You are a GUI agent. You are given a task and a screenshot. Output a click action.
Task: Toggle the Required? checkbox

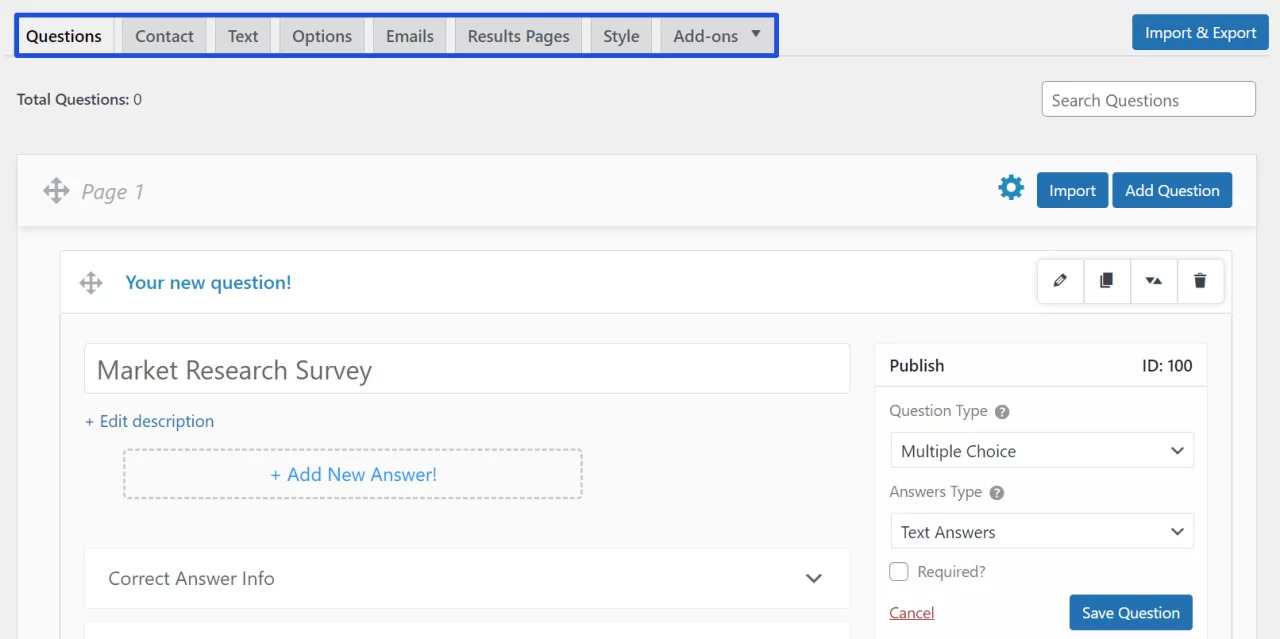coord(899,571)
